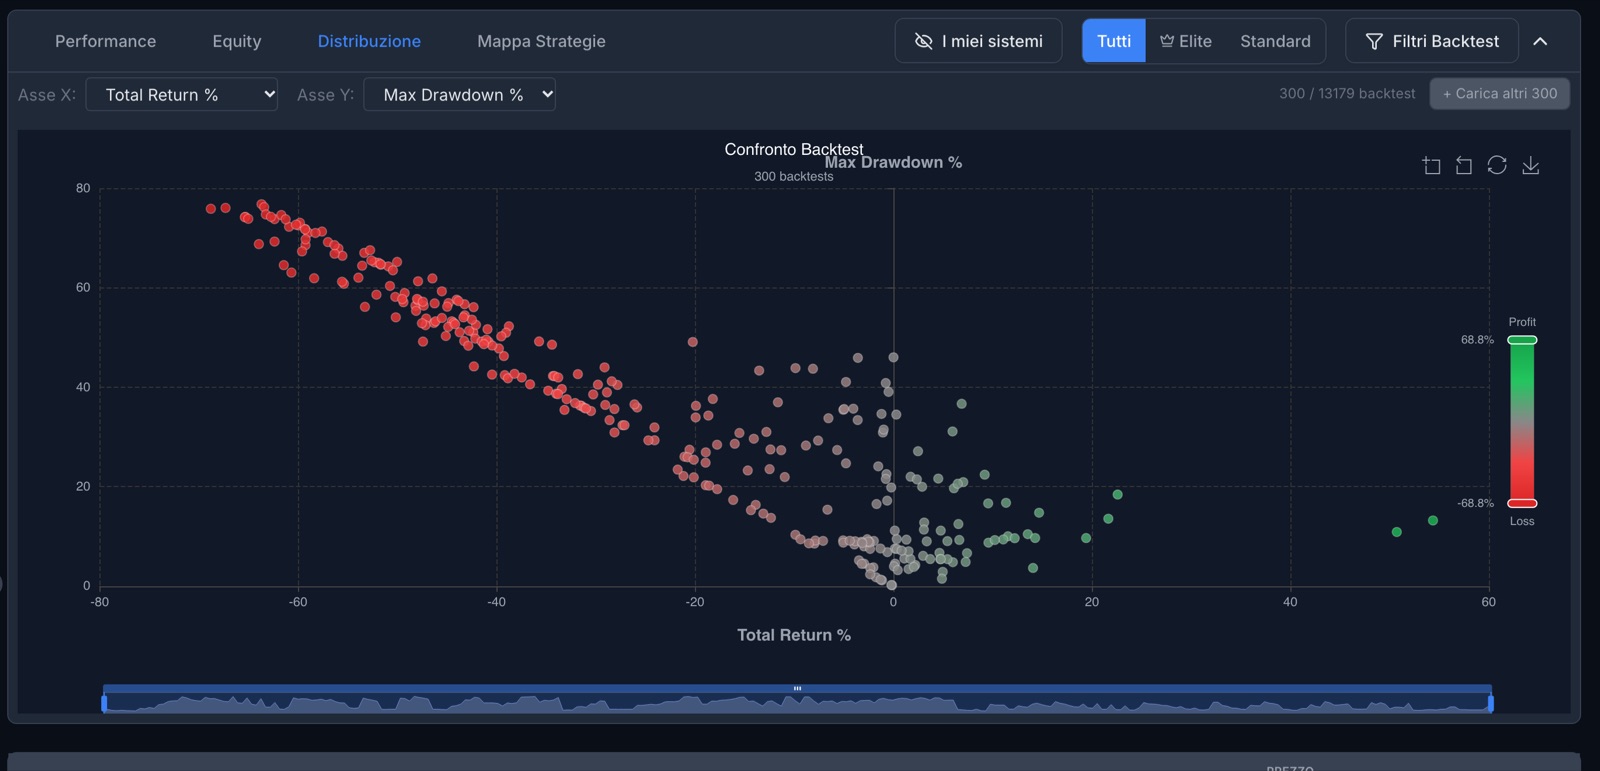Switch to the Elite systems filter

coord(1186,41)
